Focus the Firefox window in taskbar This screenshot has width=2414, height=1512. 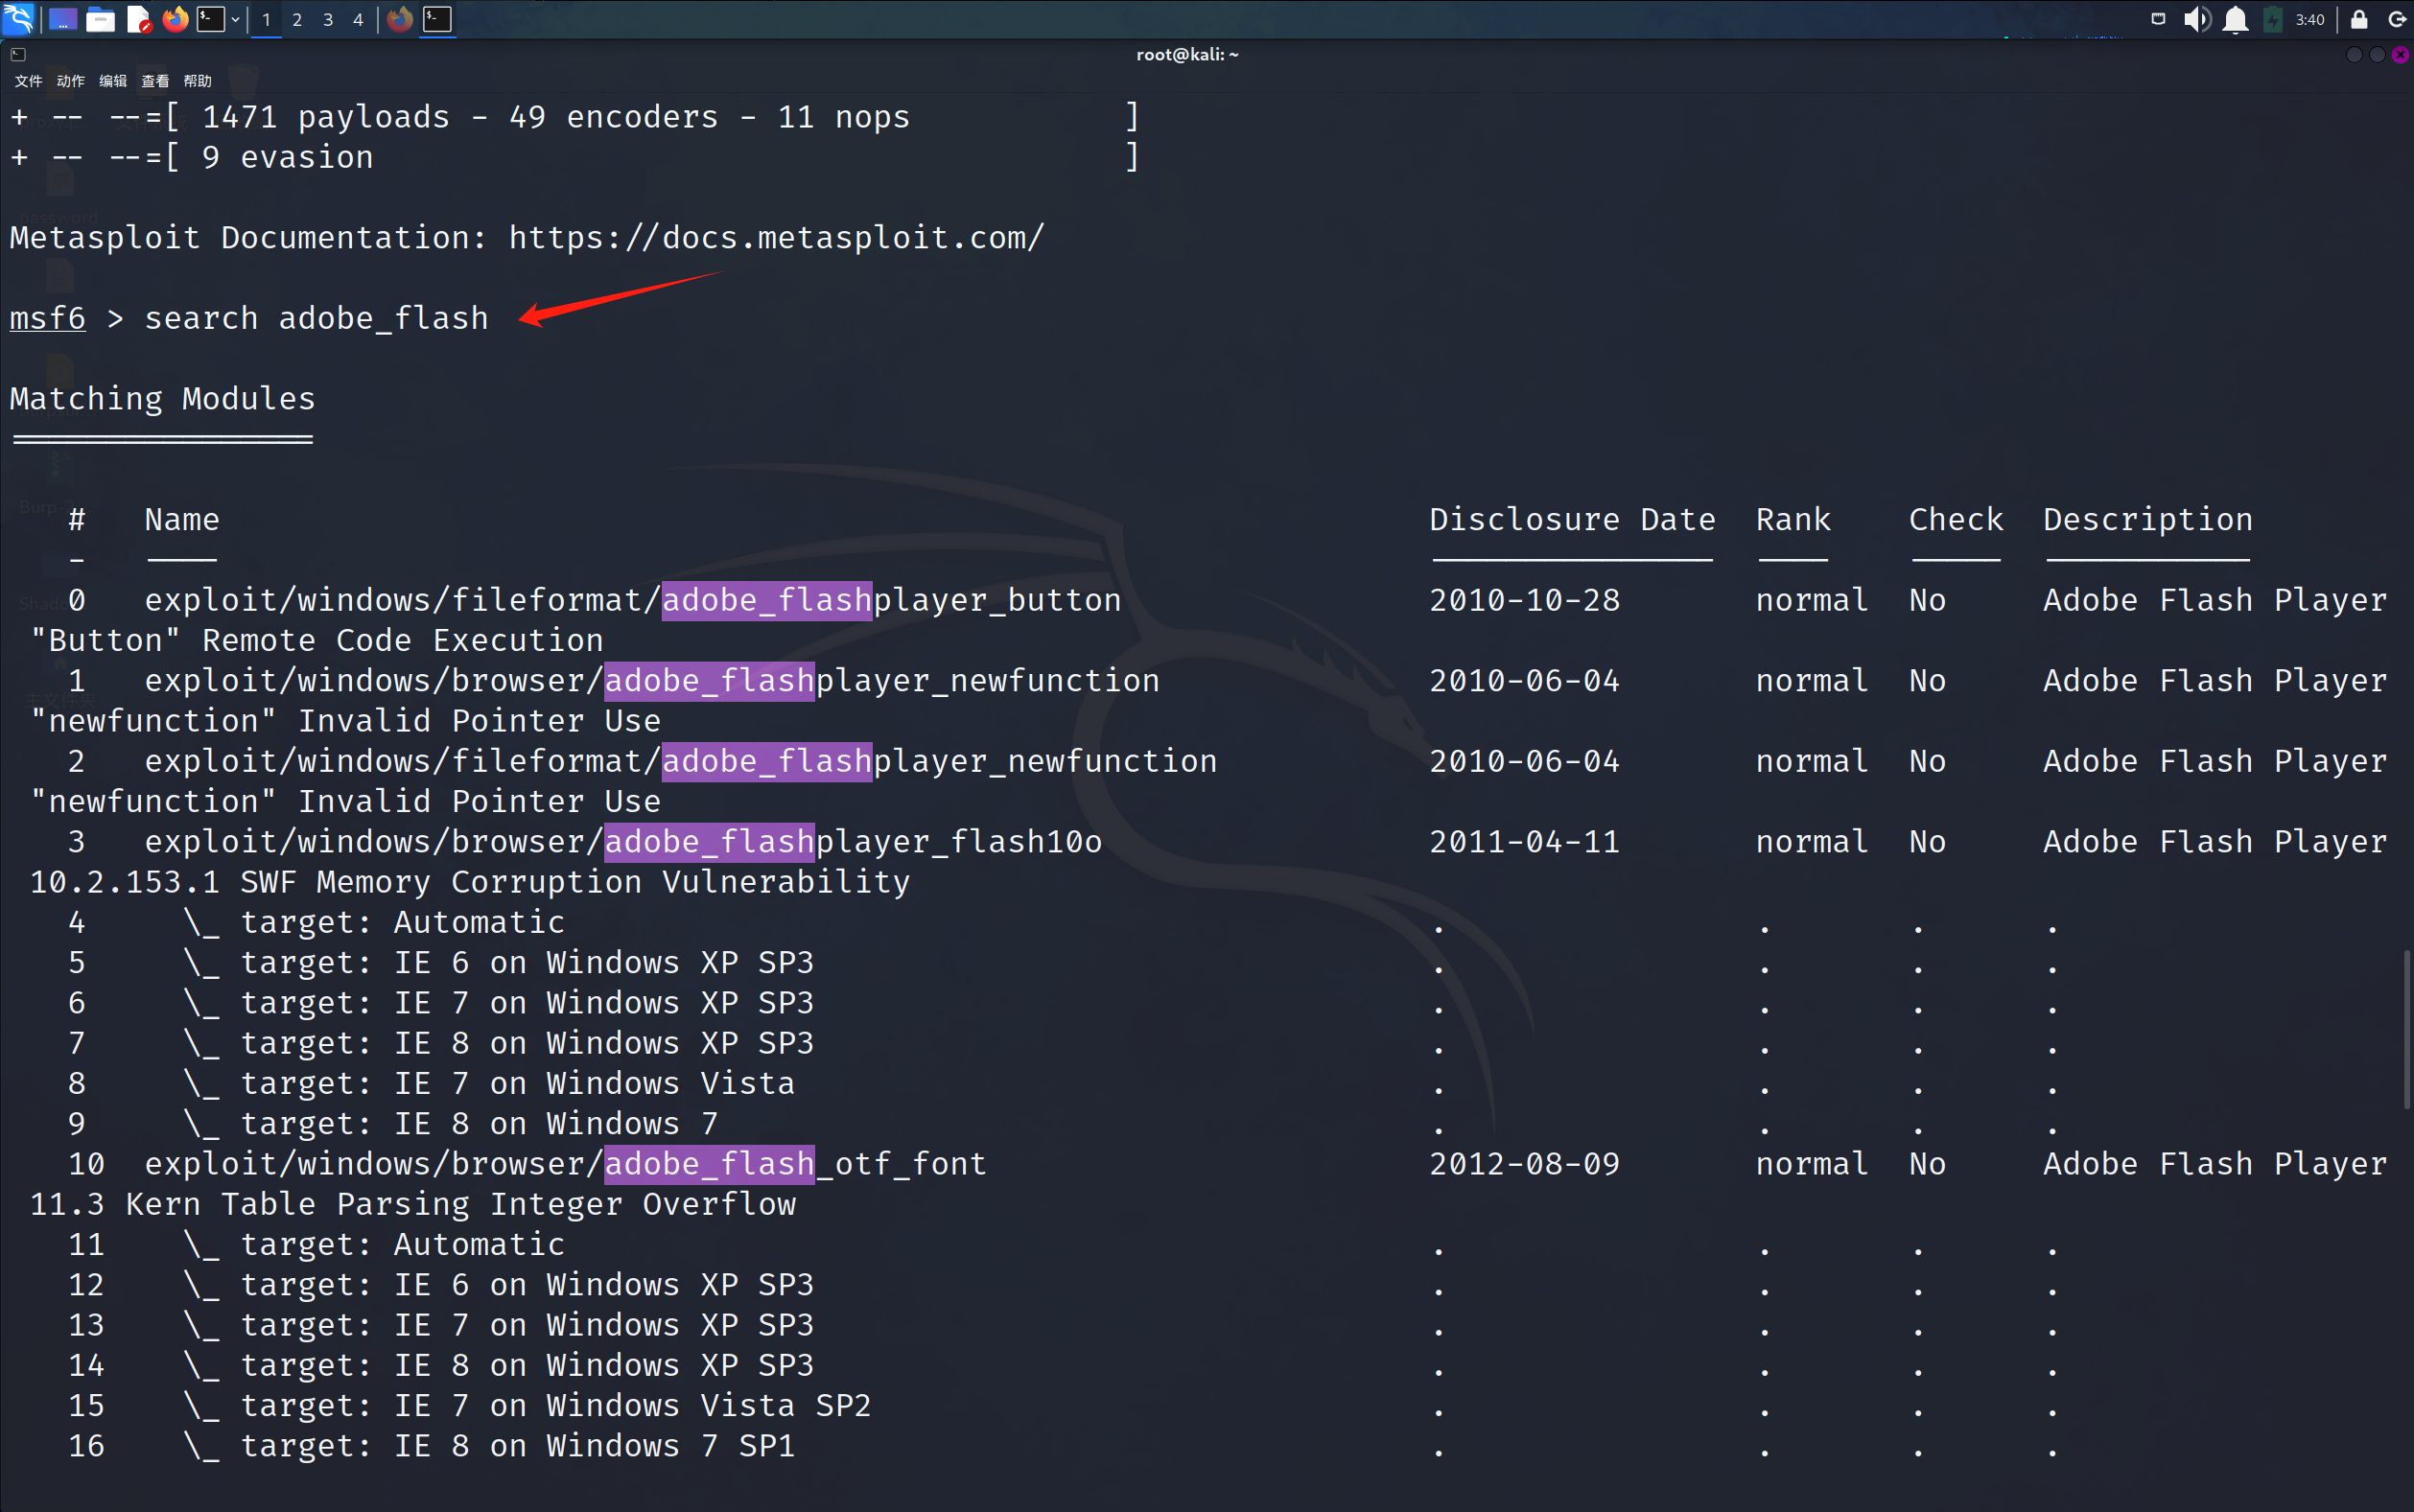click(x=399, y=19)
